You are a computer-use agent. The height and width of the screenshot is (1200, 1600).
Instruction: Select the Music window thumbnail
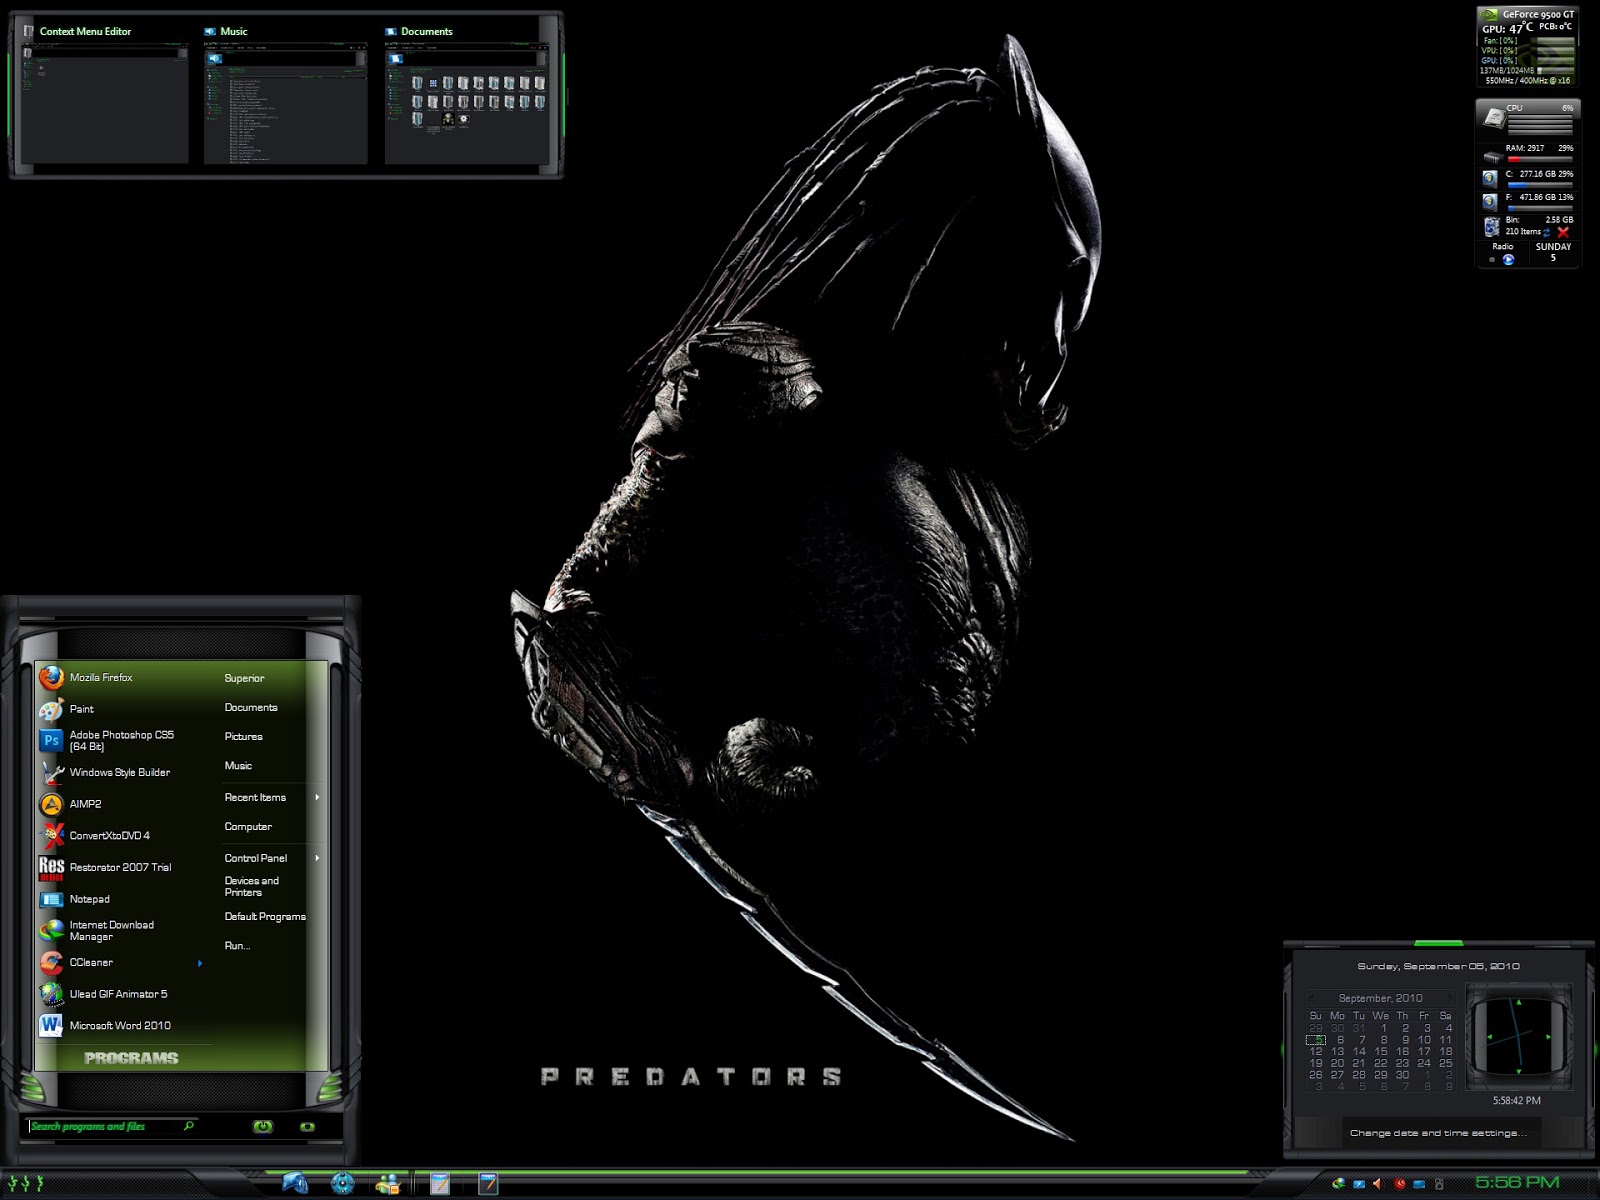click(285, 94)
